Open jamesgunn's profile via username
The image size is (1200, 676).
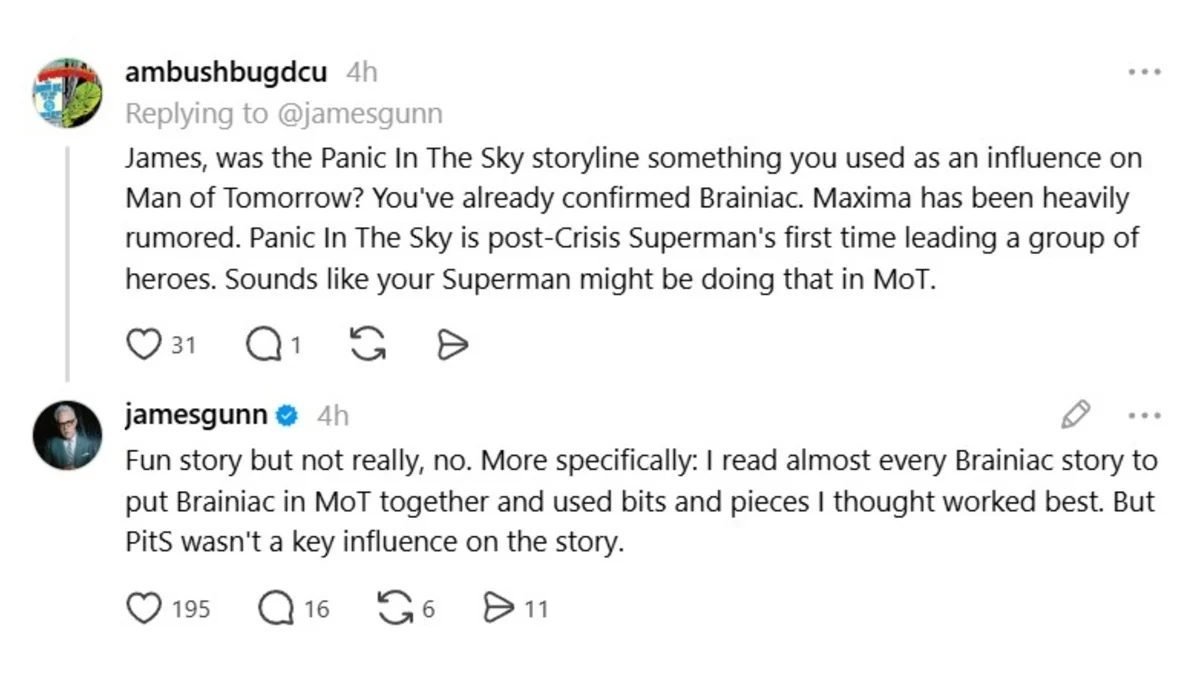pos(196,415)
